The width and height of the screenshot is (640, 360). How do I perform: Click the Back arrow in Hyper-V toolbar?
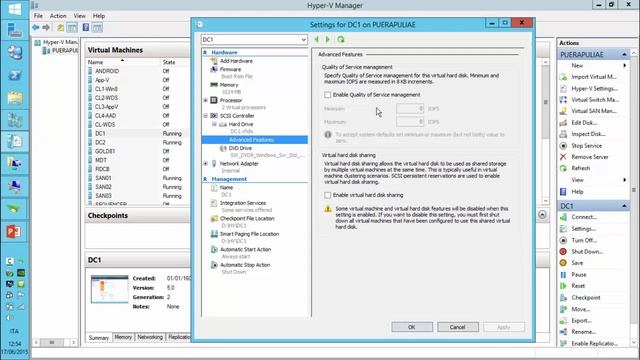(36, 27)
